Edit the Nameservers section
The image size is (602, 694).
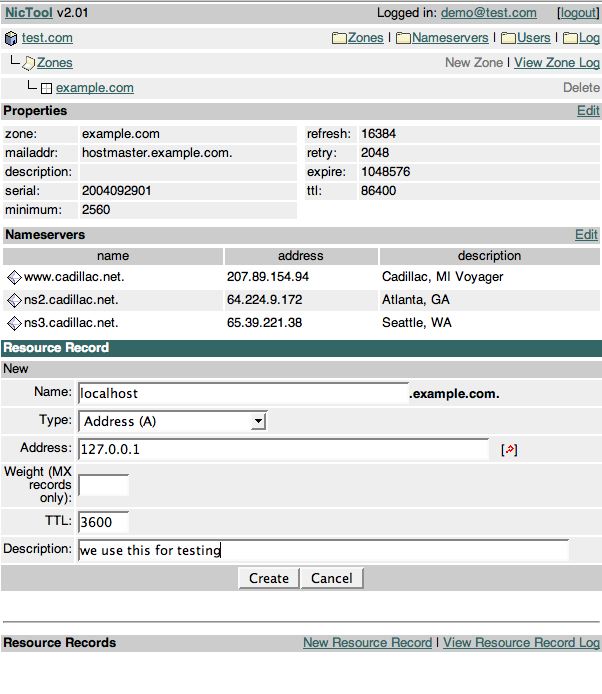click(586, 235)
